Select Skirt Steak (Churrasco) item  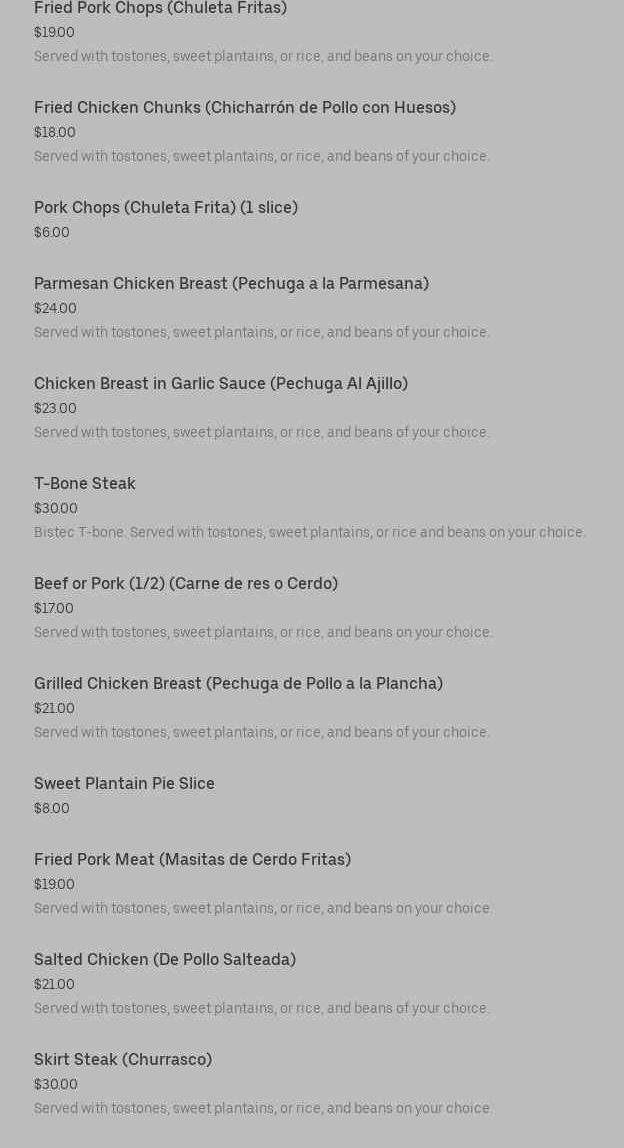(x=123, y=1060)
